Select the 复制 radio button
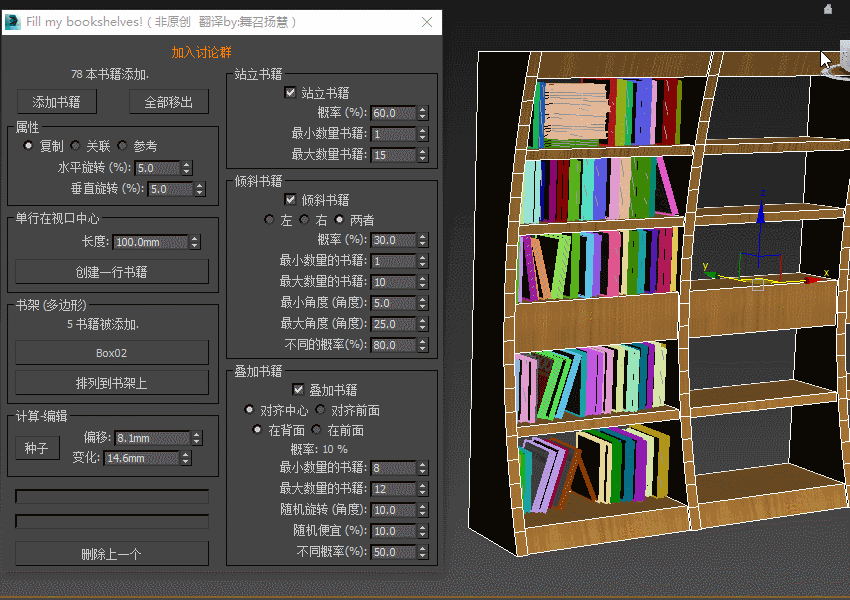The width and height of the screenshot is (850, 600). 27,145
